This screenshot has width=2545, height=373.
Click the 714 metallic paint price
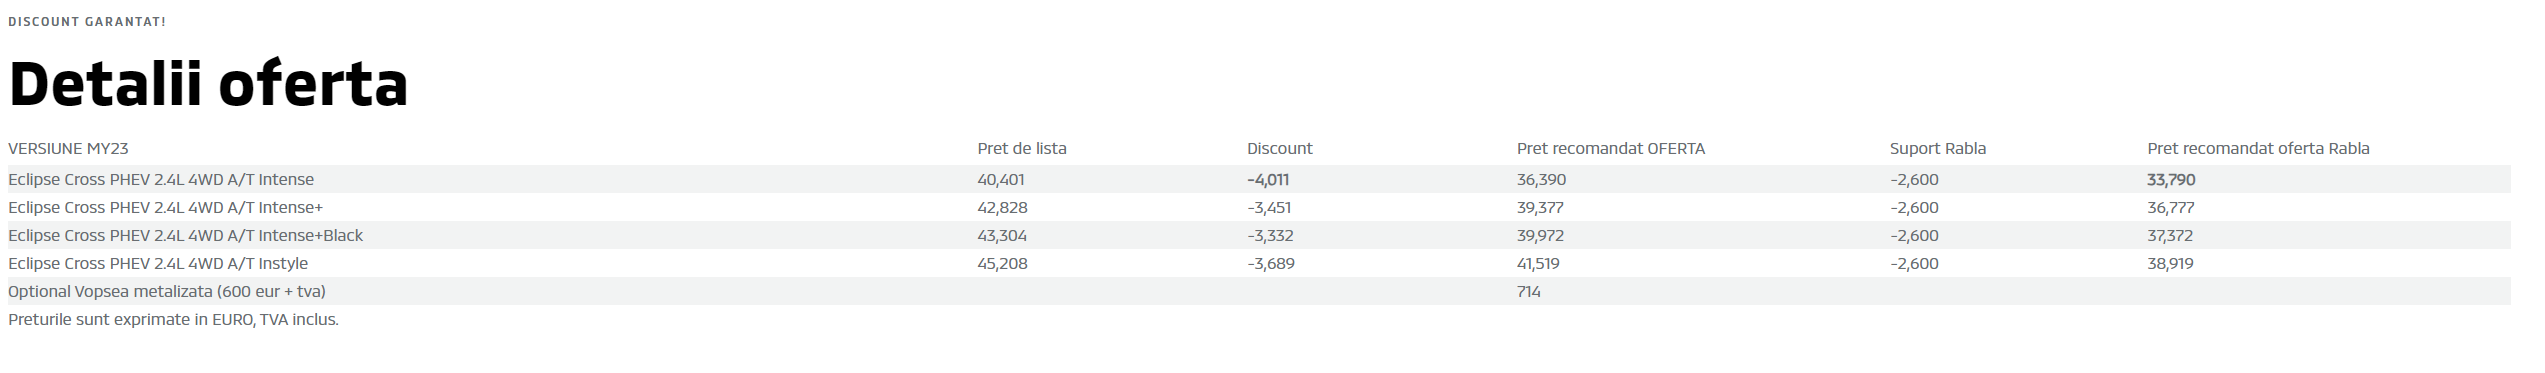point(1528,292)
